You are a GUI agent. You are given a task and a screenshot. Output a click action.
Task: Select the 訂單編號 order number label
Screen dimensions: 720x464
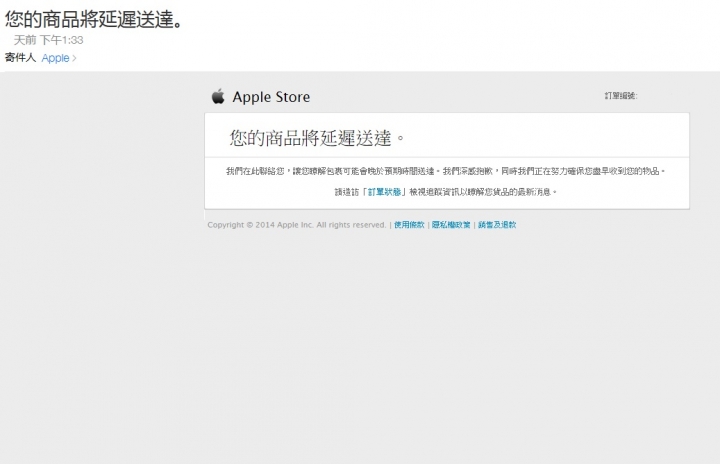621,96
